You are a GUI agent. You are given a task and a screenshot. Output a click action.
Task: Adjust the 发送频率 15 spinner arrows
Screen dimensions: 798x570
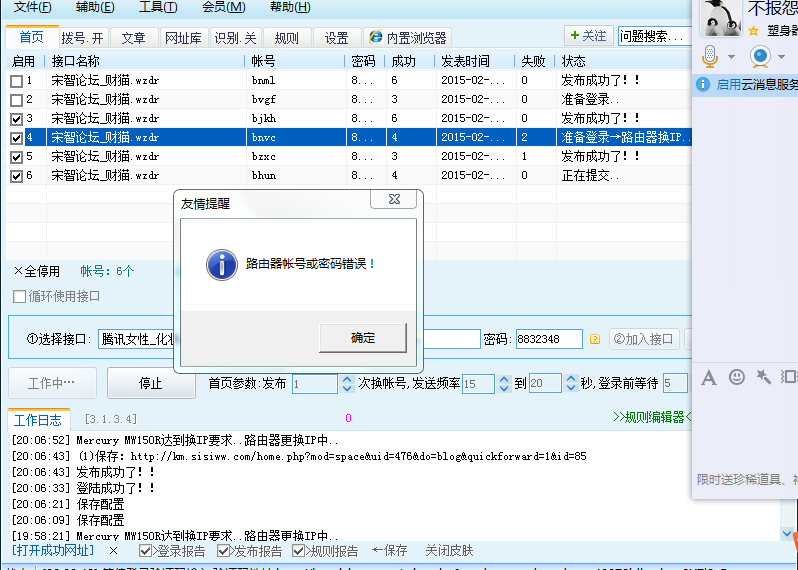(x=504, y=383)
